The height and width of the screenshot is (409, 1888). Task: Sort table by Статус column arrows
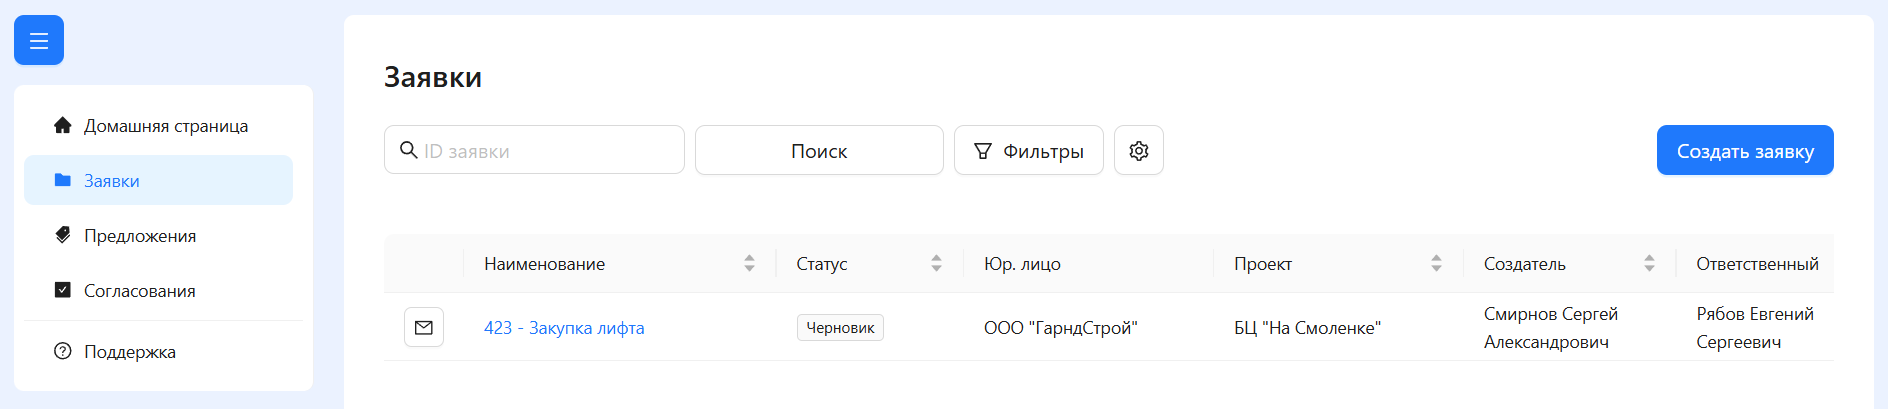pyautogui.click(x=936, y=263)
